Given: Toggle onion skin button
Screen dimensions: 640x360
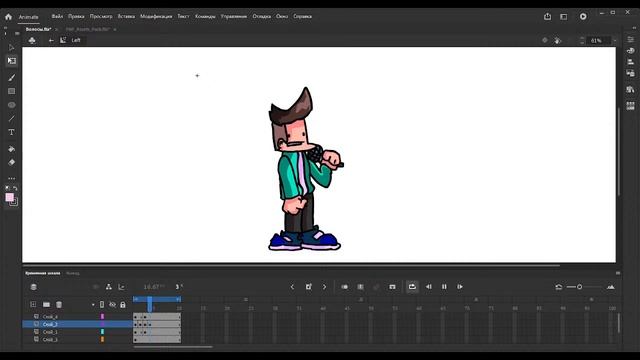Looking at the screenshot, I should (345, 287).
